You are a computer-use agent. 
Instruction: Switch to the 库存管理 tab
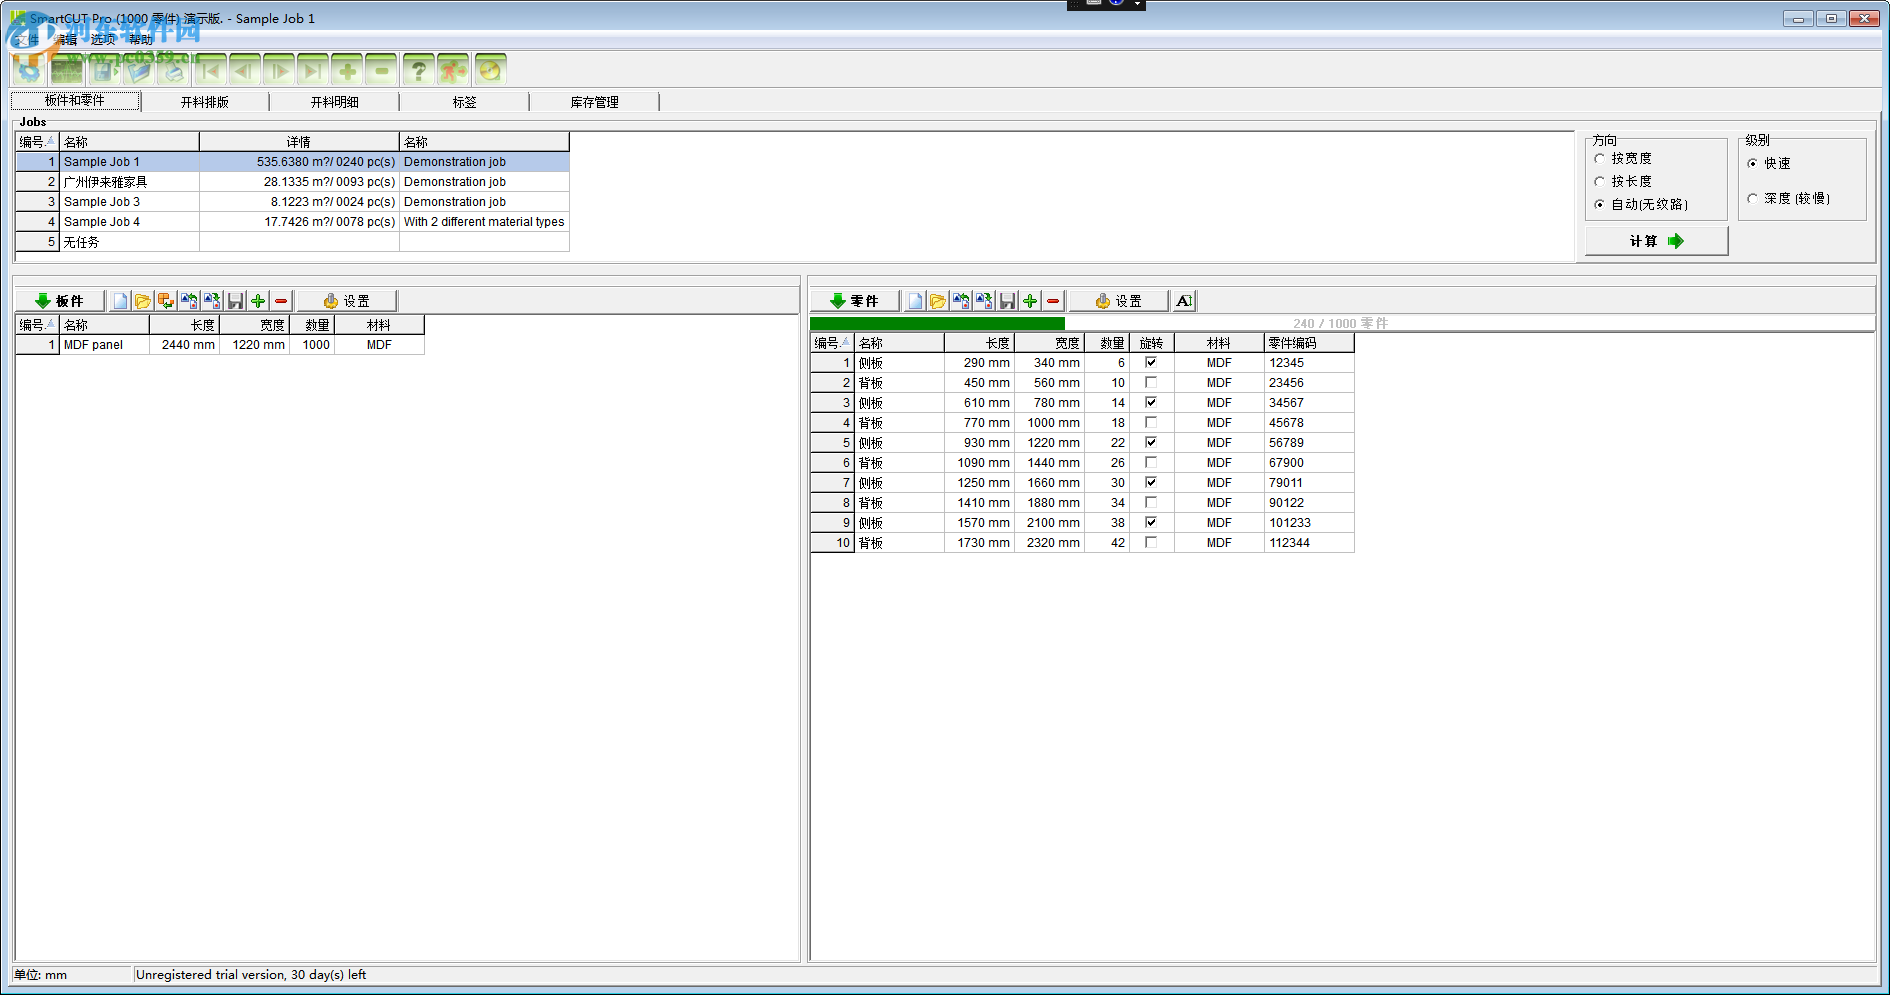595,102
